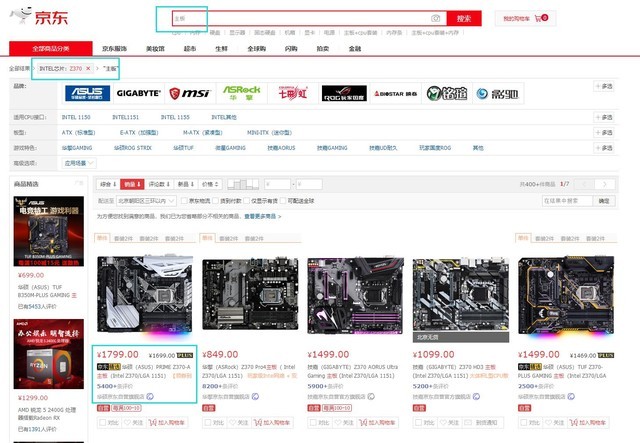Image resolution: width=640 pixels, height=443 pixels.
Task: Filter by ASRock brand logo
Action: 241,93
